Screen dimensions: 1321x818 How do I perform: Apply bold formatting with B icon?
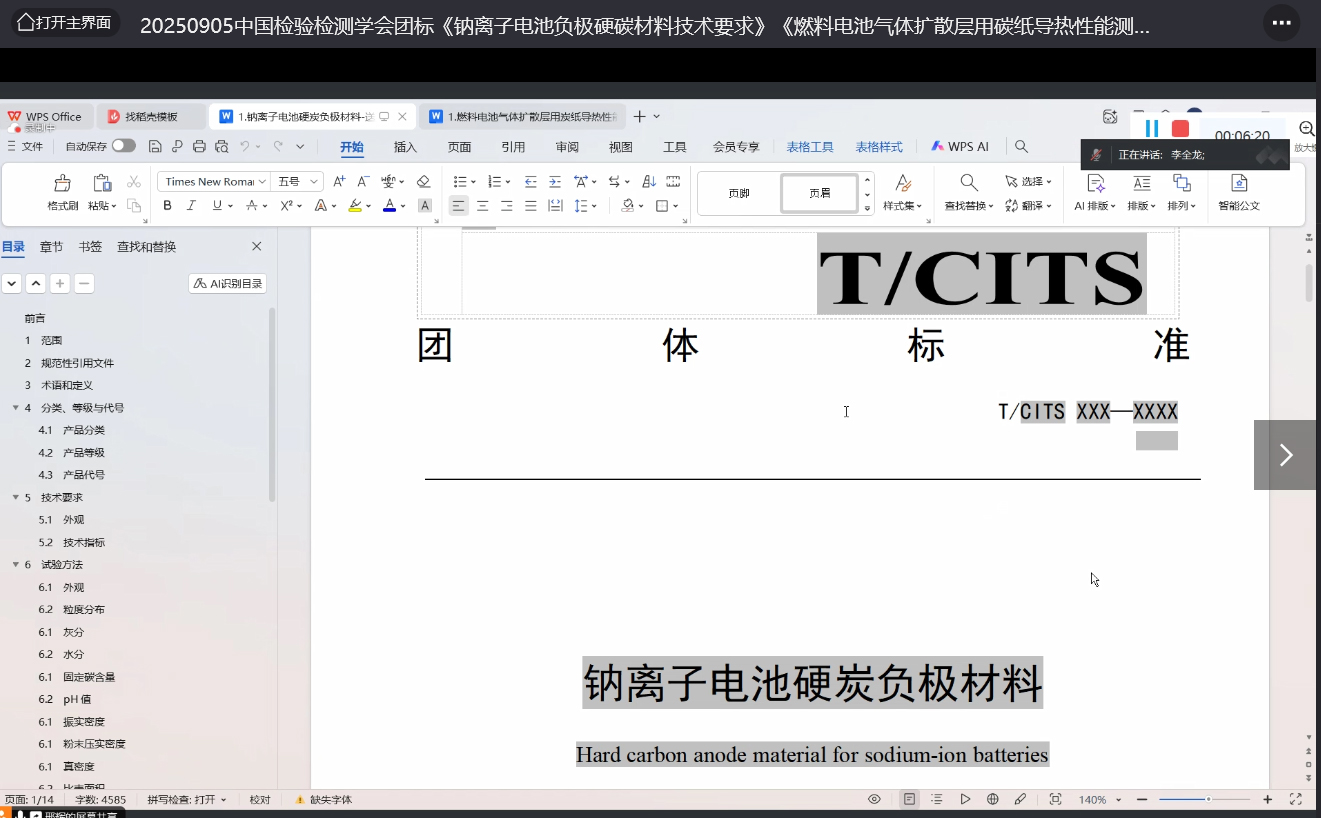(167, 206)
